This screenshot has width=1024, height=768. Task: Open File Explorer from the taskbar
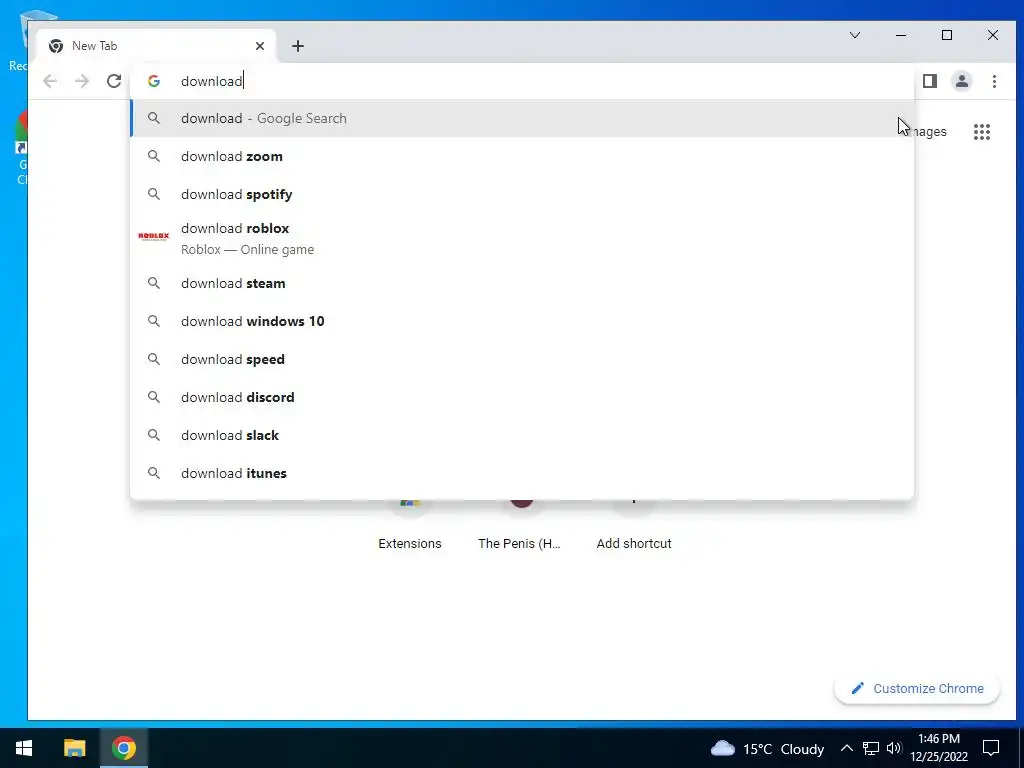[74, 748]
